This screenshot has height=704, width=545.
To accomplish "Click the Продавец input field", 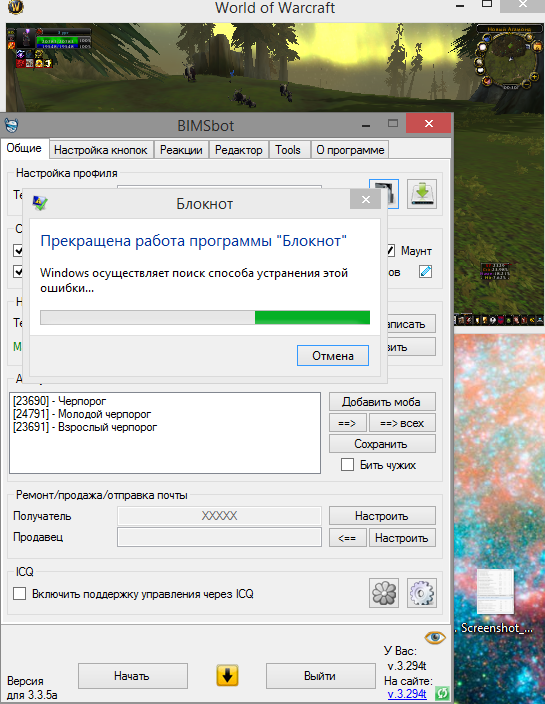I will pyautogui.click(x=220, y=537).
